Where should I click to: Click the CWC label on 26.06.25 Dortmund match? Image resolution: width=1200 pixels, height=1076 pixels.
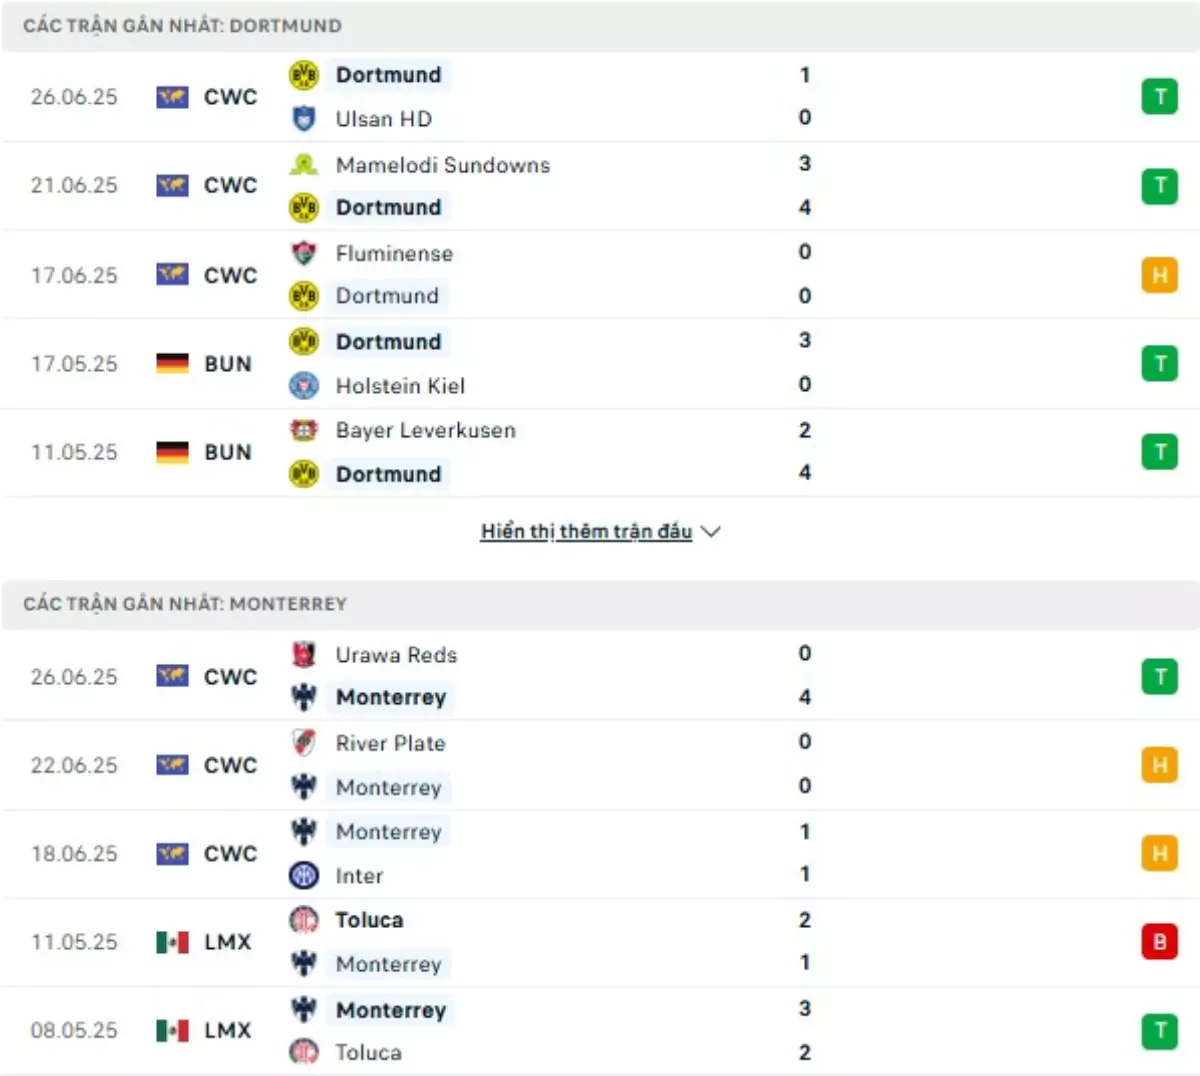(230, 97)
